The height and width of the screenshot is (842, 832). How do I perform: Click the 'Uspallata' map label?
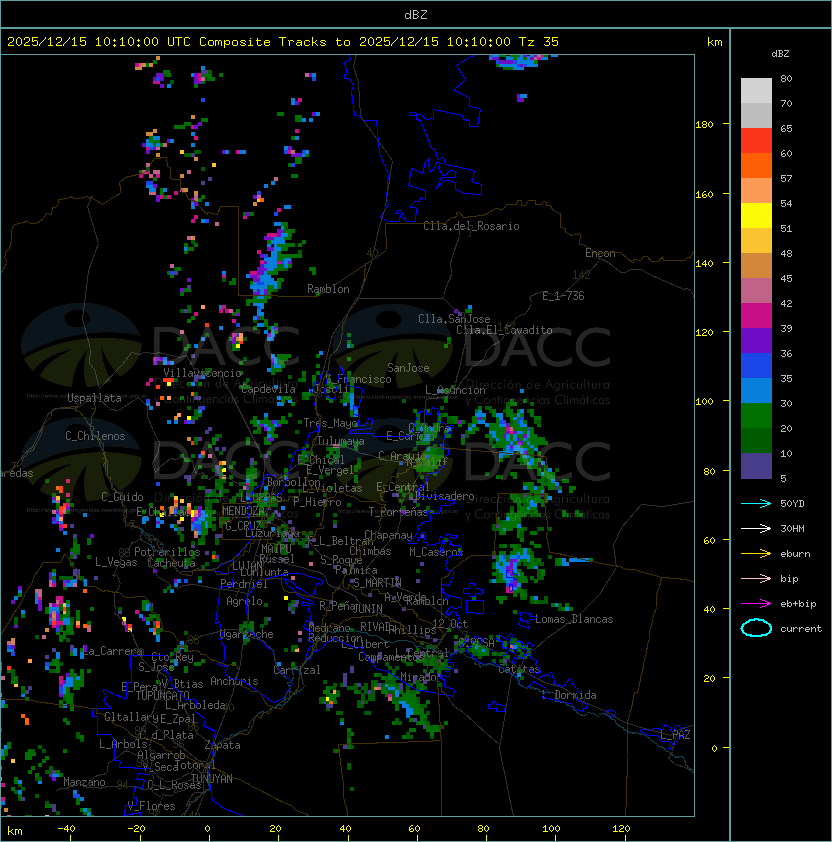[x=94, y=398]
